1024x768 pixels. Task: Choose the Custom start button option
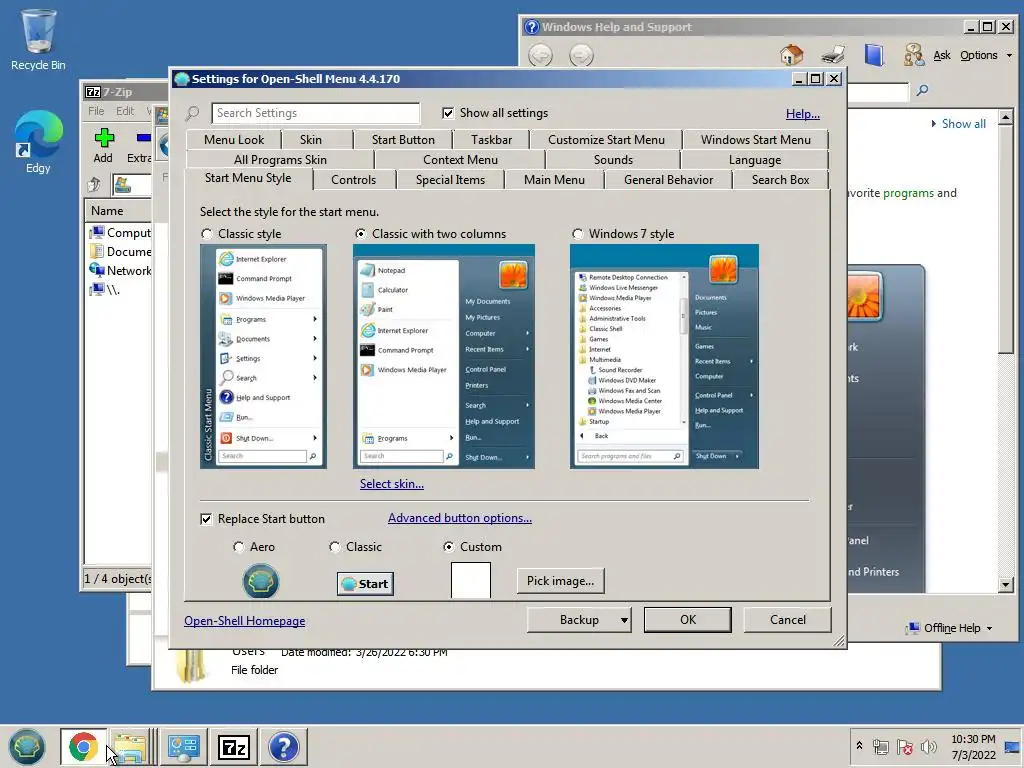coord(449,547)
